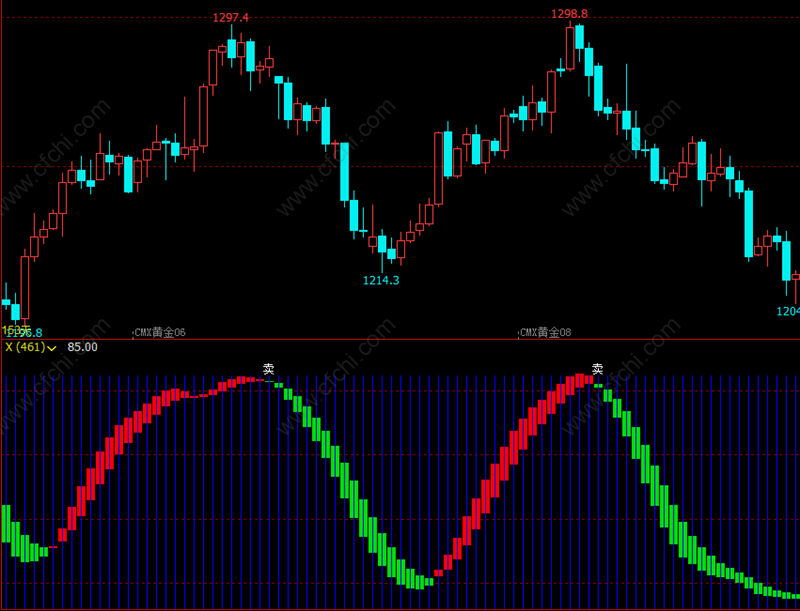Viewport: 800px width, 611px height.
Task: Click the 1297.4 high price label
Action: pos(231,18)
